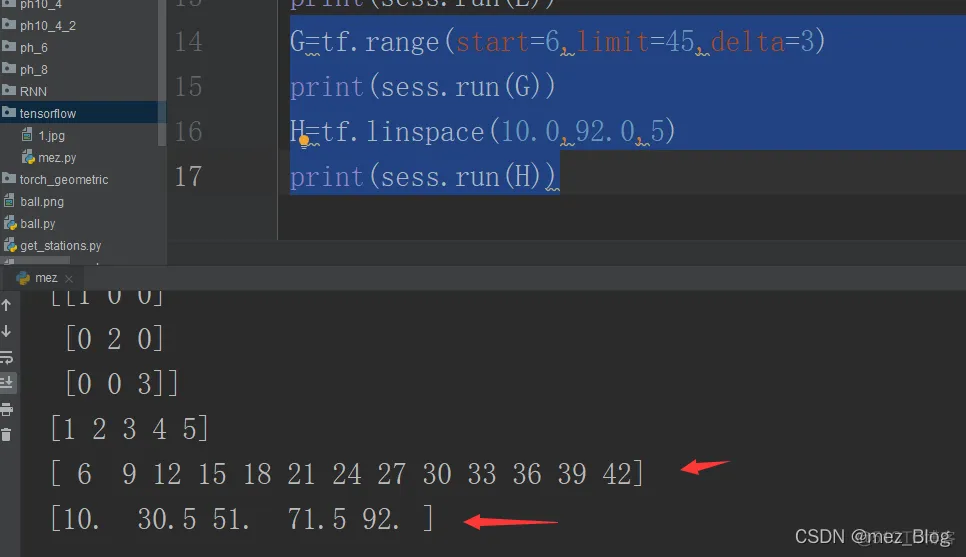Screen dimensions: 966x557
Task: Click value '42' in range output
Action: pos(617,474)
